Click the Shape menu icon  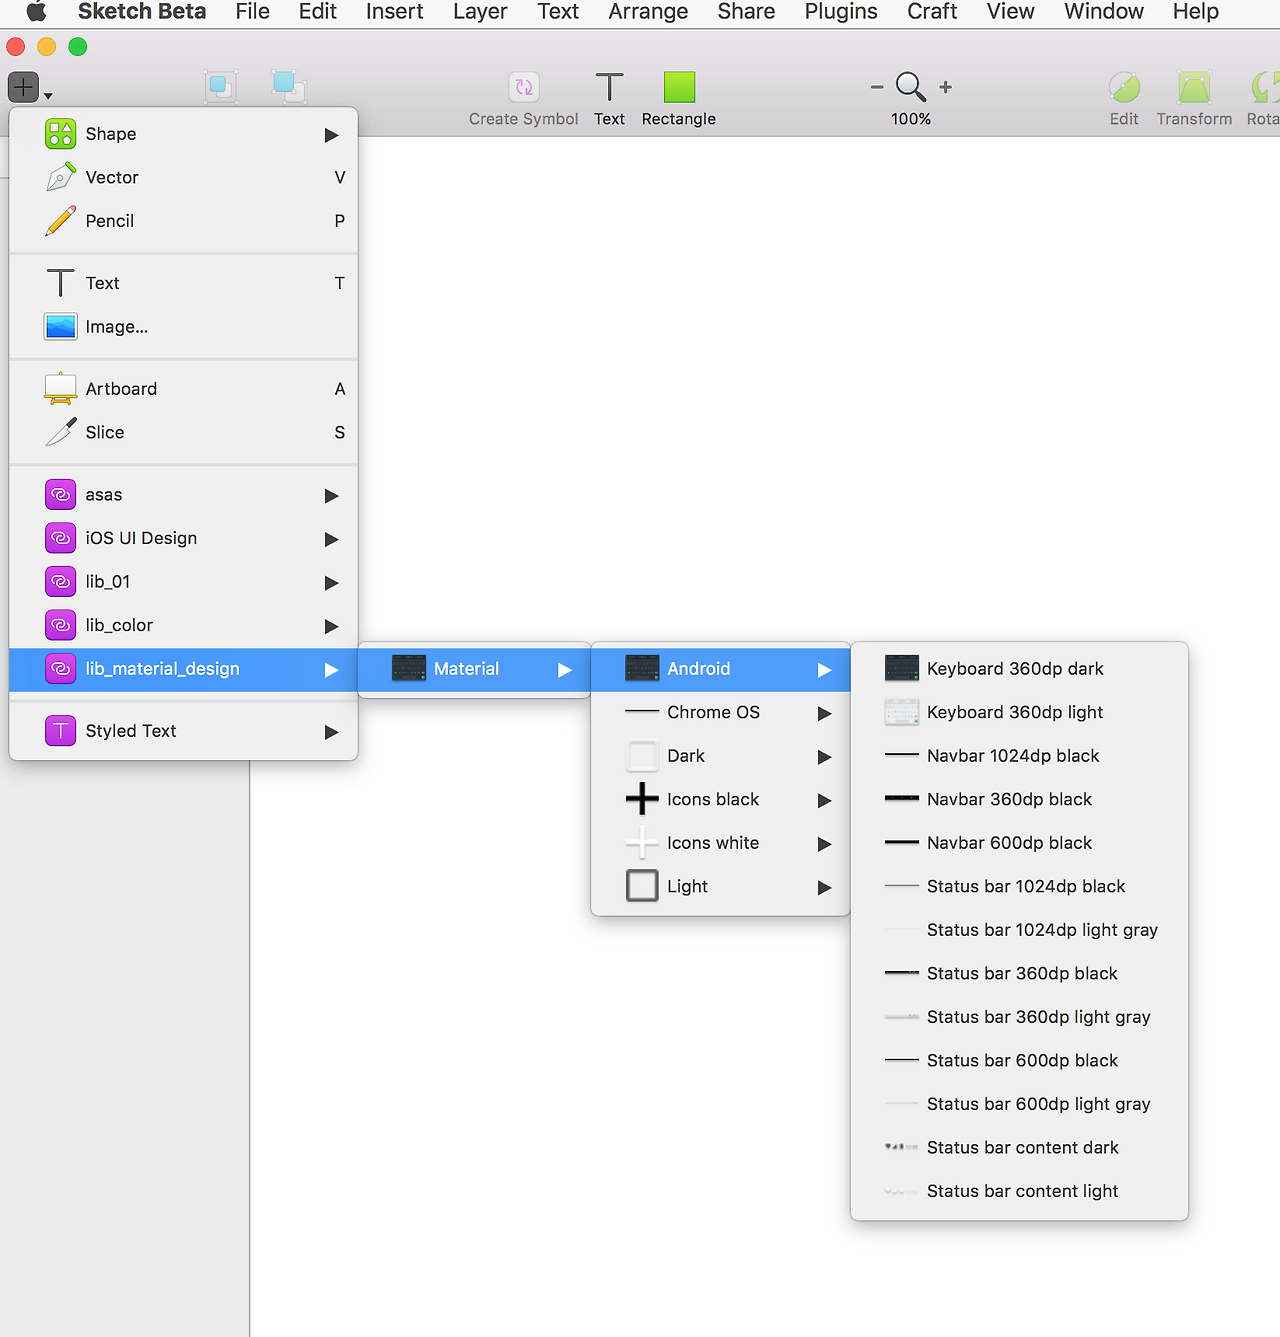61,134
